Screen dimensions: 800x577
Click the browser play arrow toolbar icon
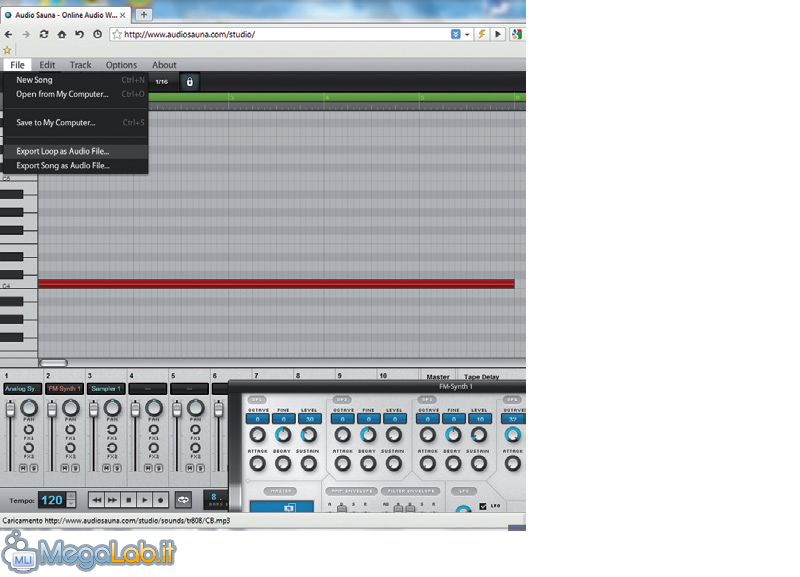click(498, 34)
